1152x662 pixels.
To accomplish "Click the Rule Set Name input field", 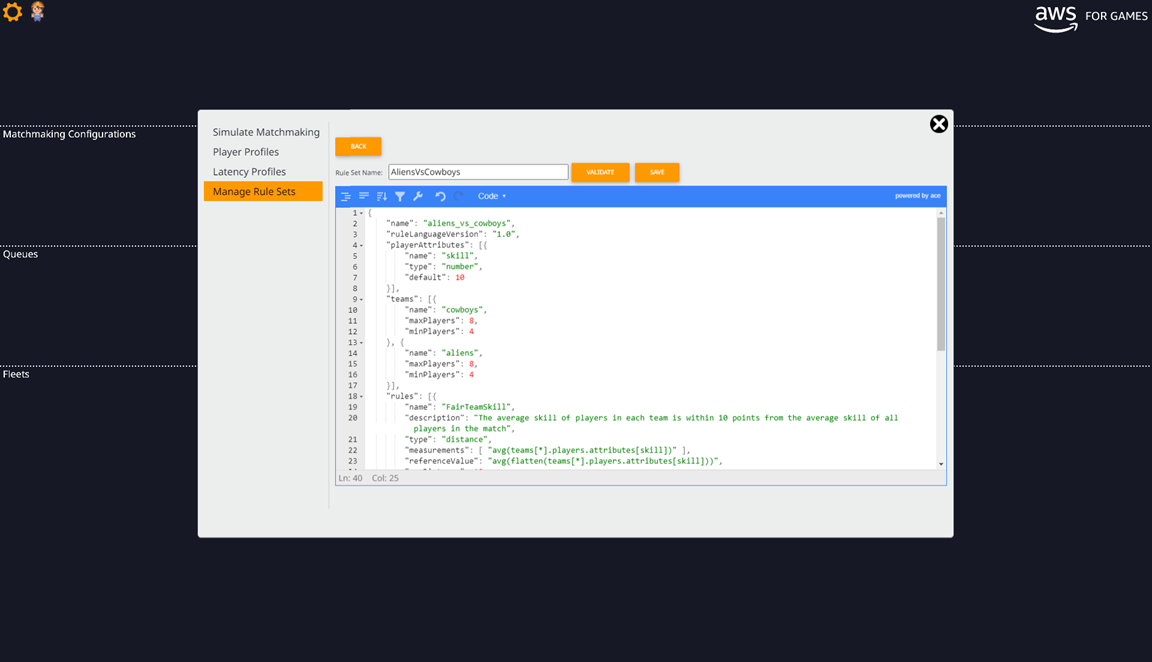I will (477, 171).
